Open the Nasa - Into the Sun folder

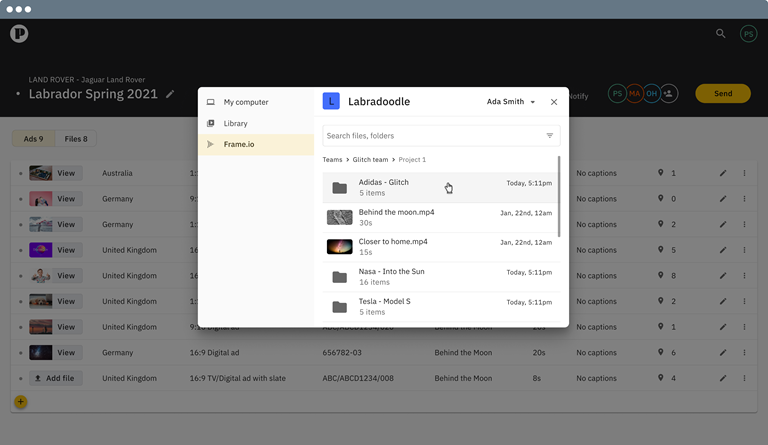point(440,277)
